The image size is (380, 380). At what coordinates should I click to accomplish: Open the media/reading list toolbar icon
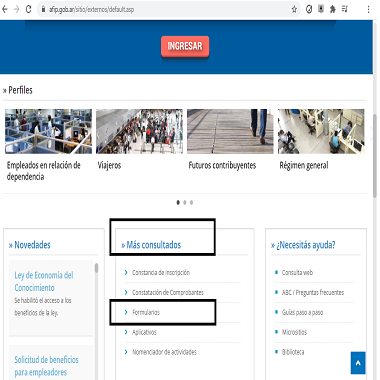[x=345, y=9]
